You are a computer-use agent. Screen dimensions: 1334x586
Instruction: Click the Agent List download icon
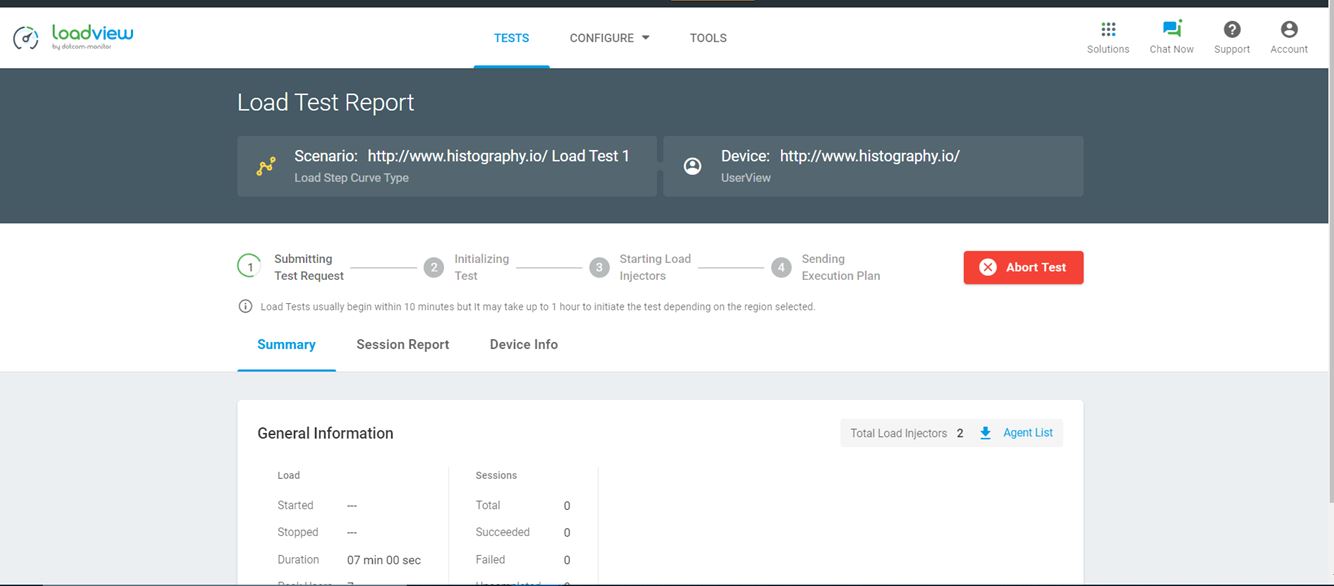[x=985, y=433]
